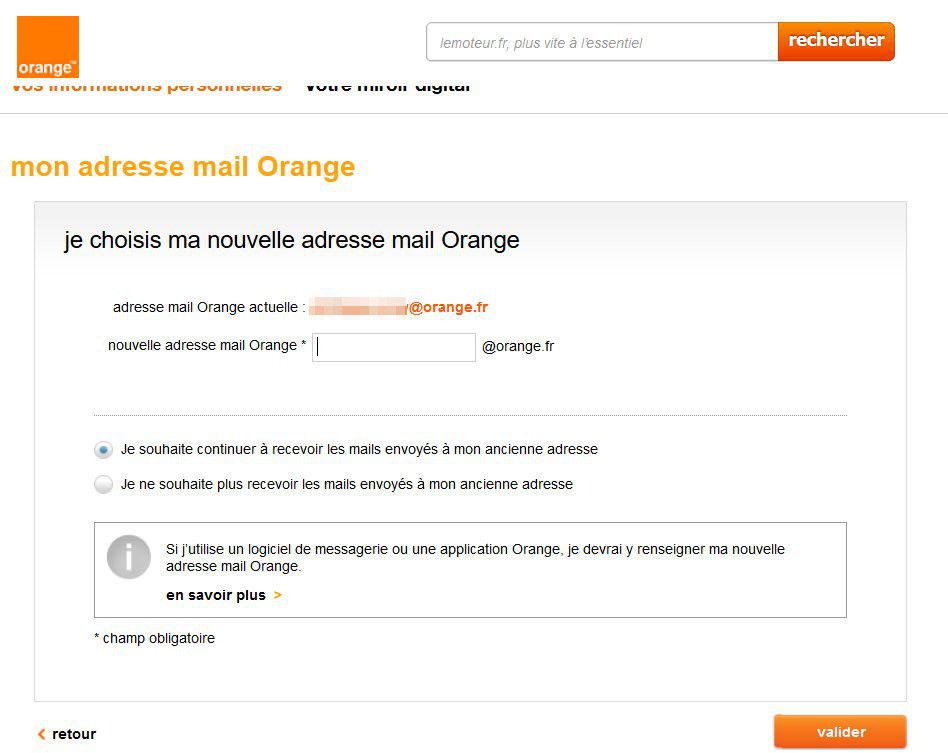Click the current @orange.fr address in orange

448,307
